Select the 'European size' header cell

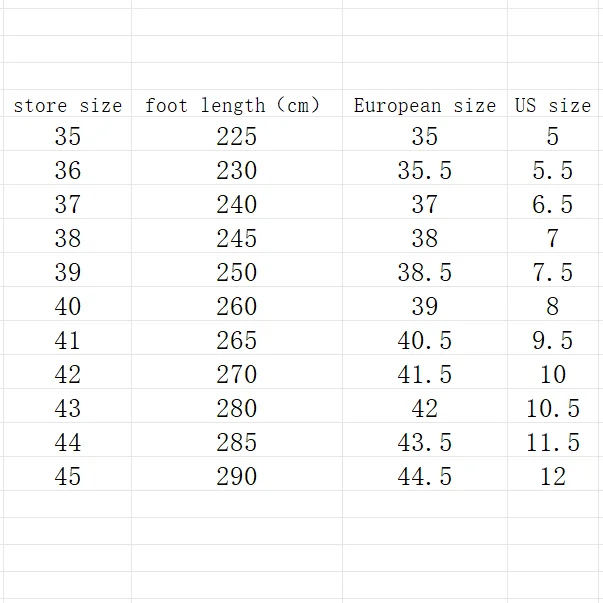coord(424,105)
